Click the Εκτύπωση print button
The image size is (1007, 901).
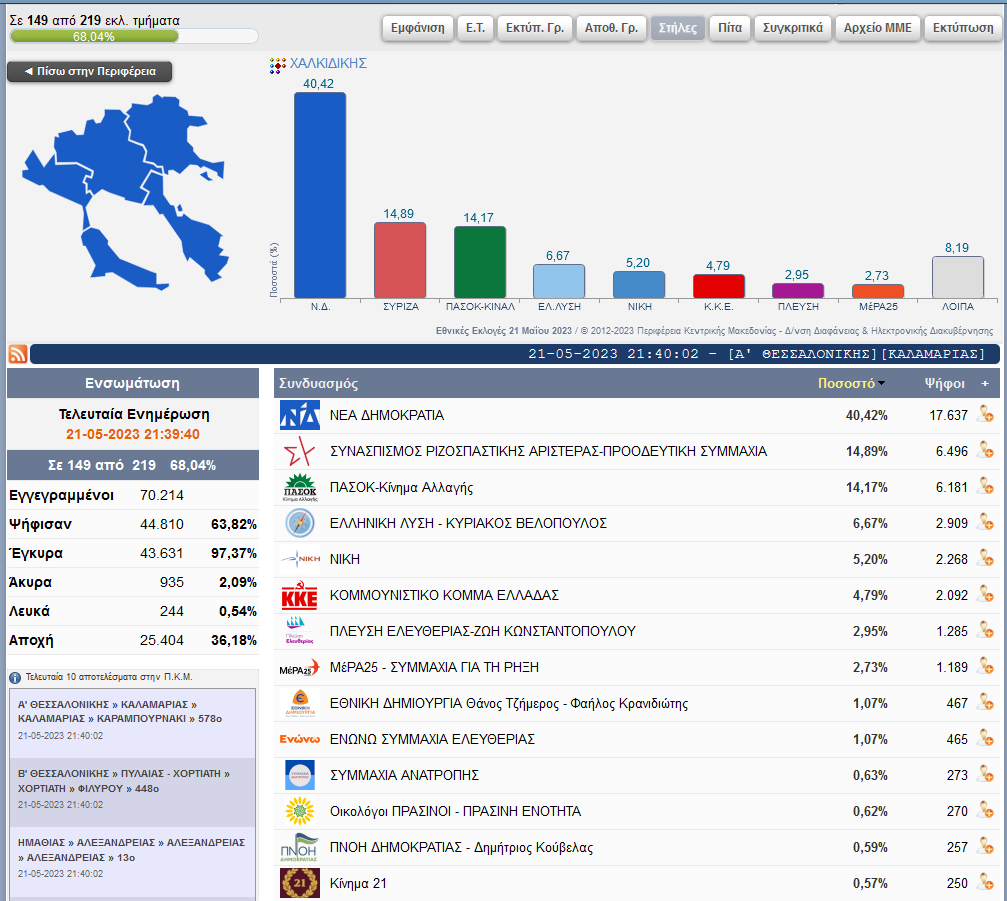point(962,28)
